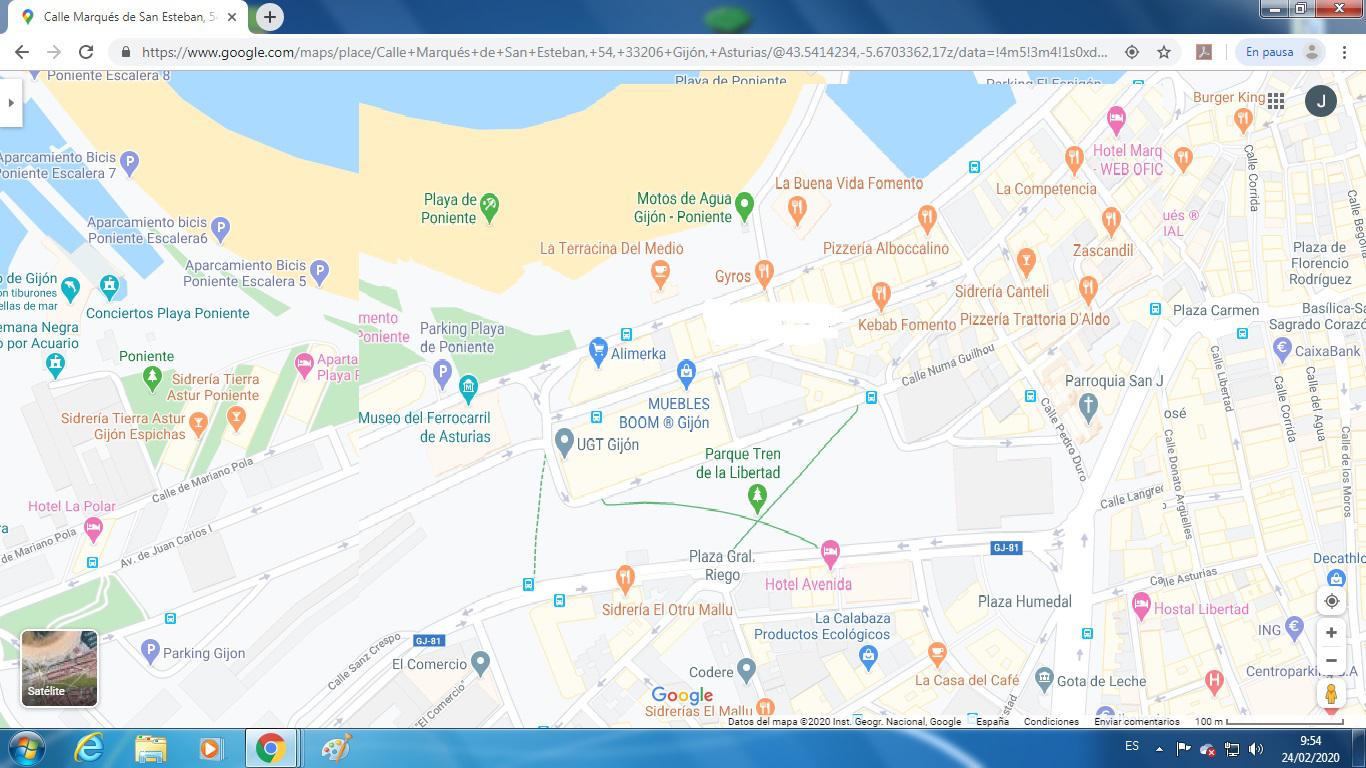Open Paint from the taskbar

(x=337, y=748)
